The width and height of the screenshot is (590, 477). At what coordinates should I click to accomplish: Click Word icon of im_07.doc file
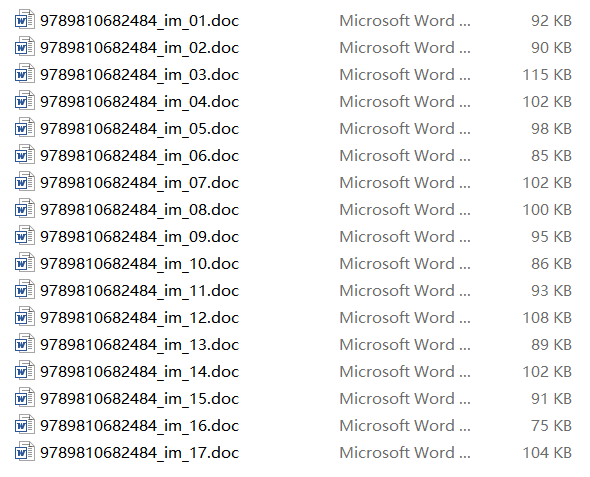[25, 182]
